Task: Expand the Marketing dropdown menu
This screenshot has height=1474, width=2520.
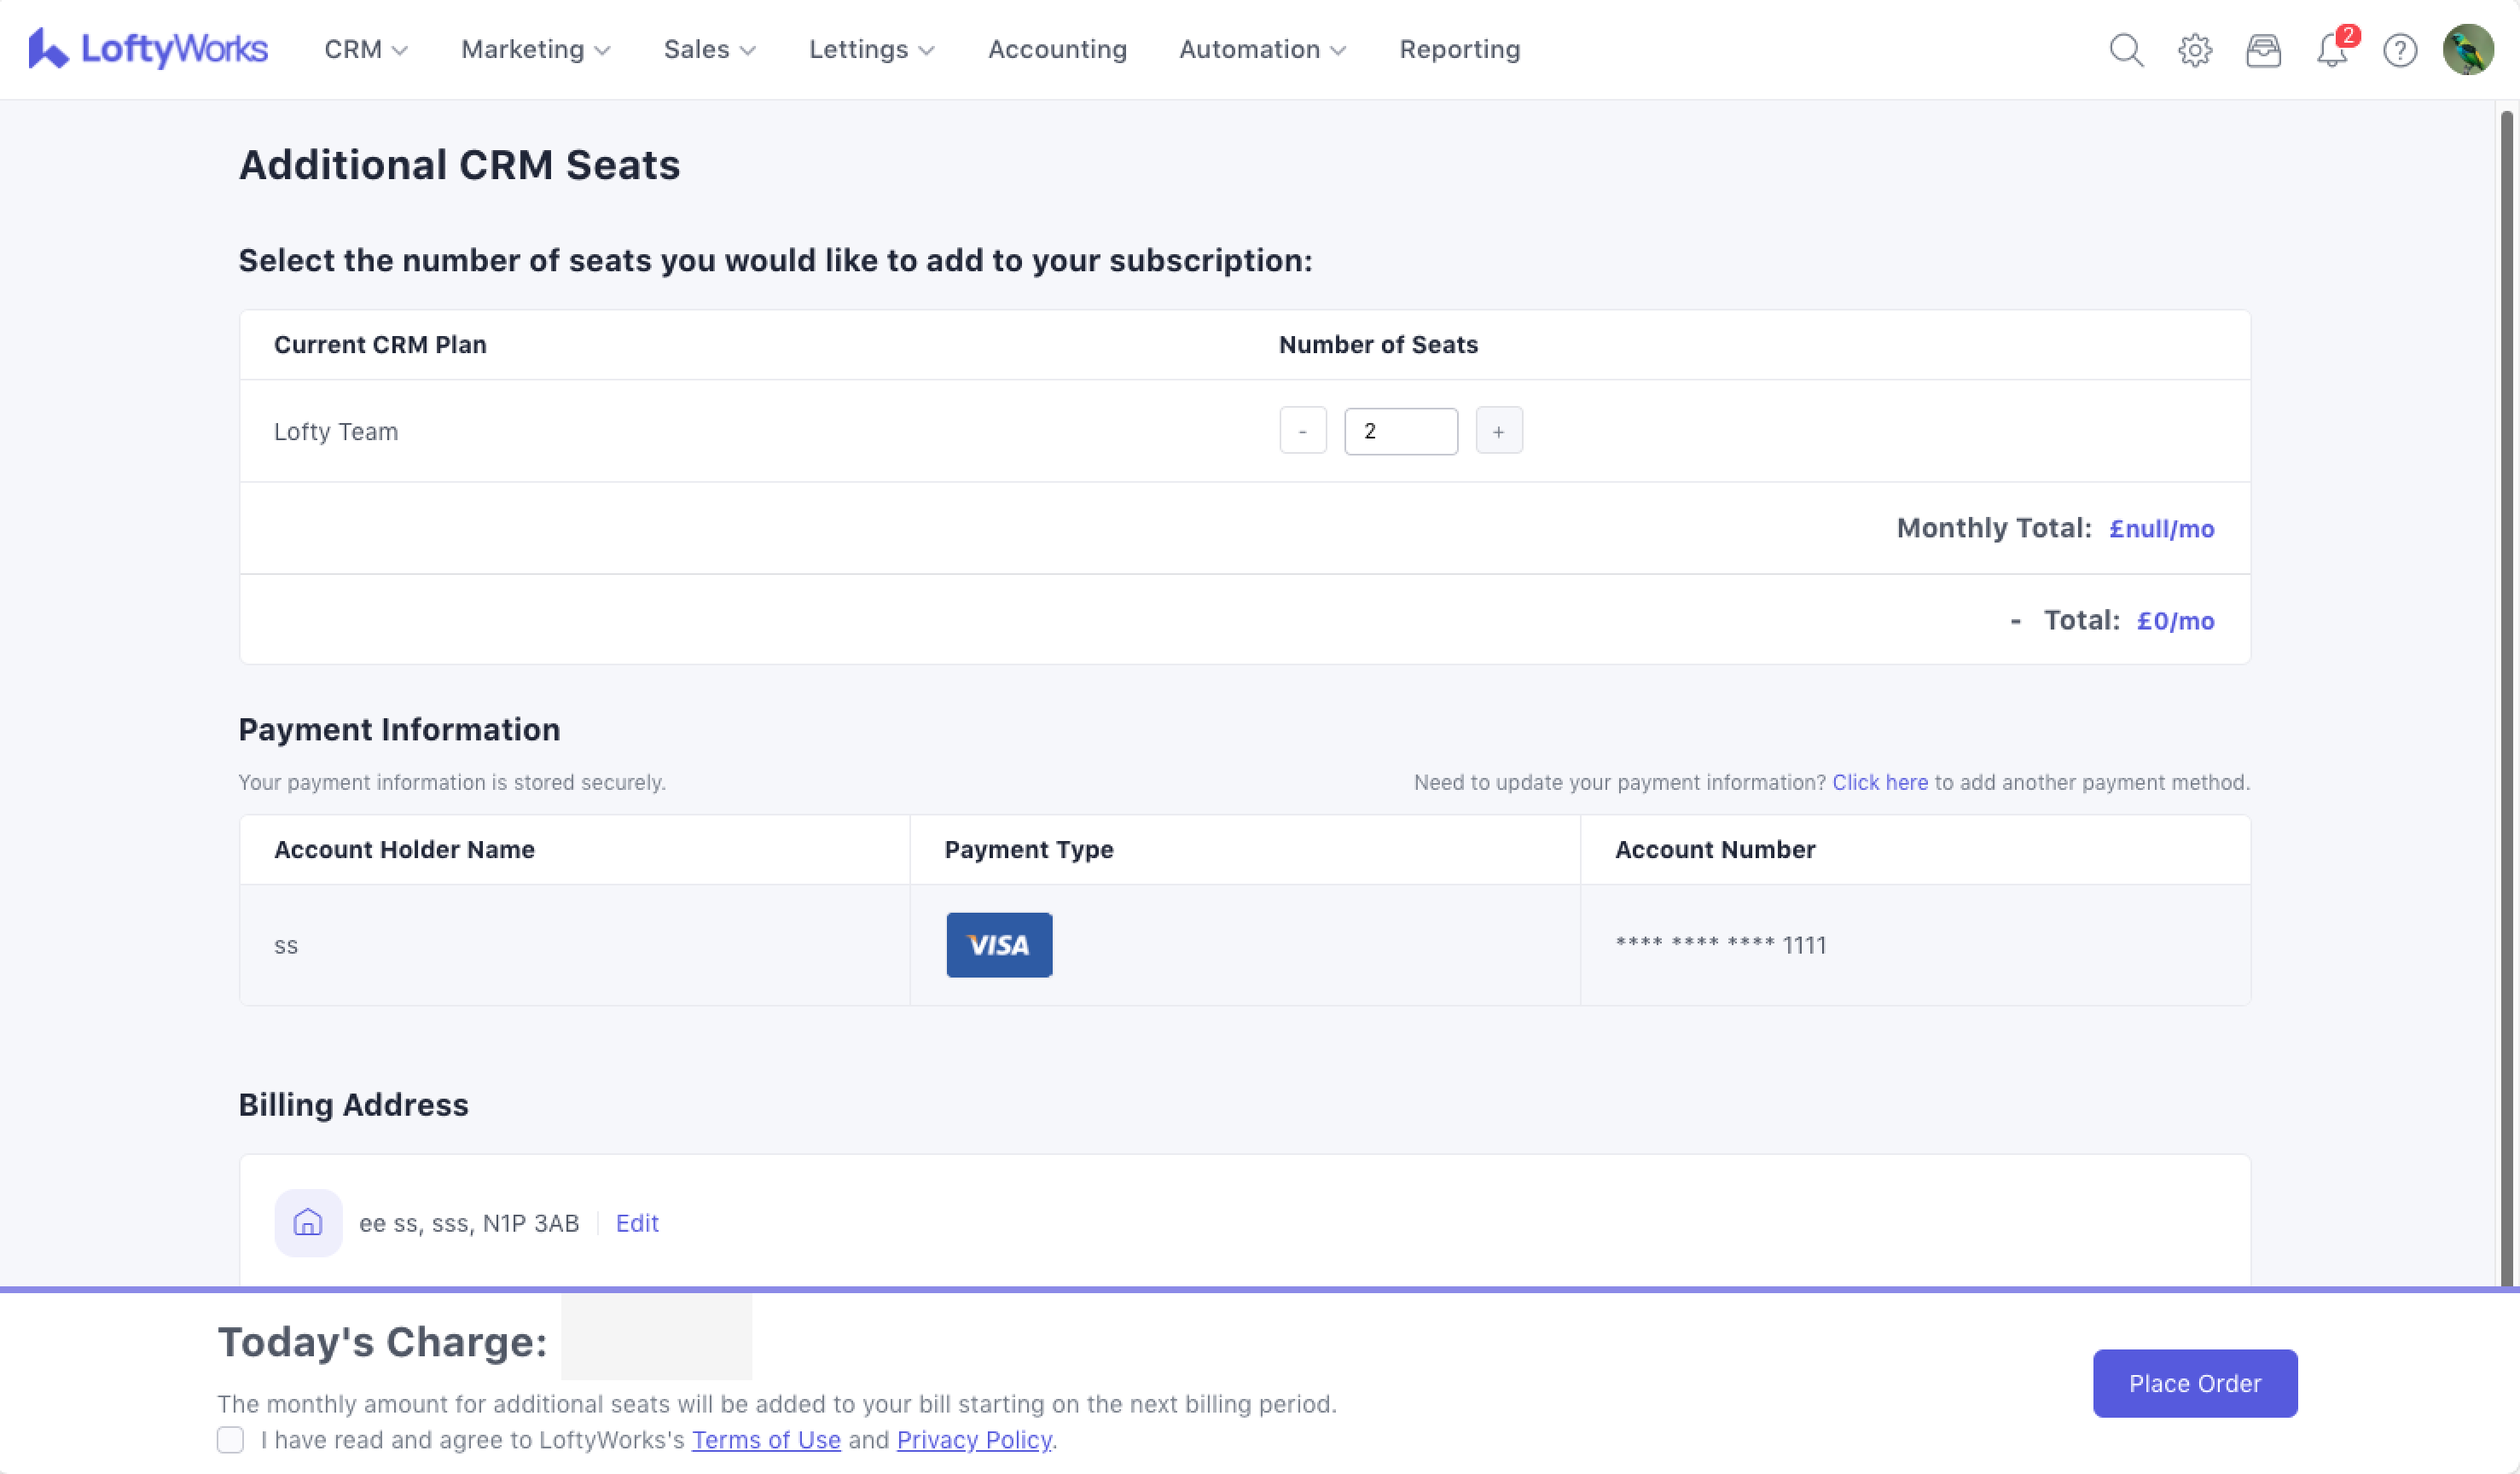Action: [x=535, y=50]
